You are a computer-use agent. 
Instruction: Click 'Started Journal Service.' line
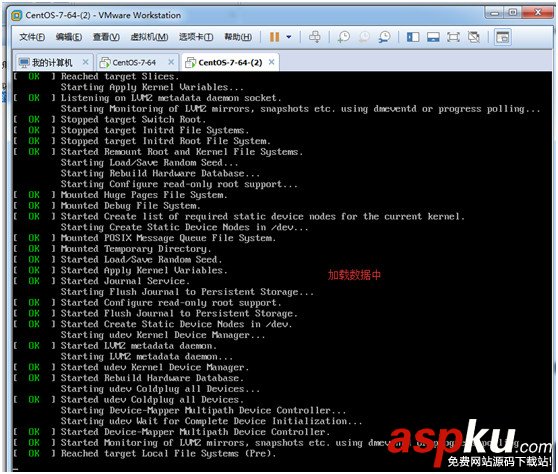[x=125, y=281]
